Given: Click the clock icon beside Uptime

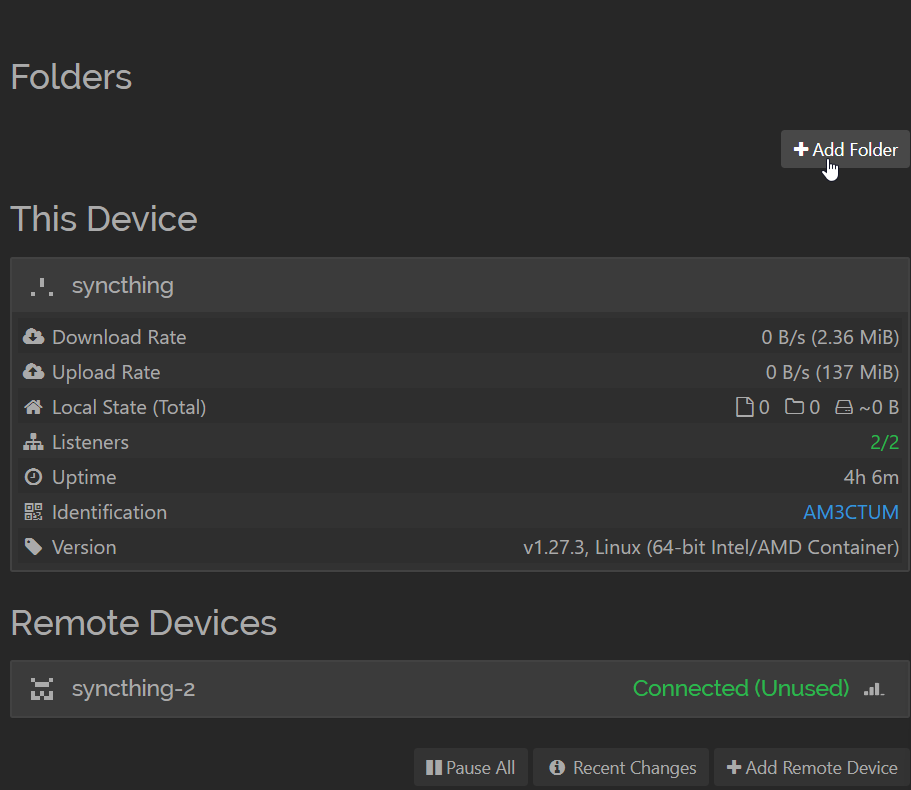Looking at the screenshot, I should [x=33, y=477].
